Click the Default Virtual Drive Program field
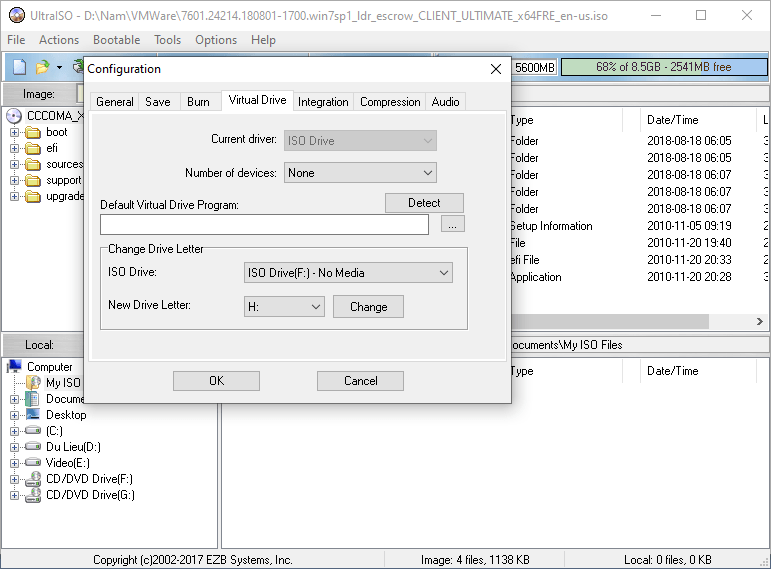The height and width of the screenshot is (569, 771). pos(265,225)
